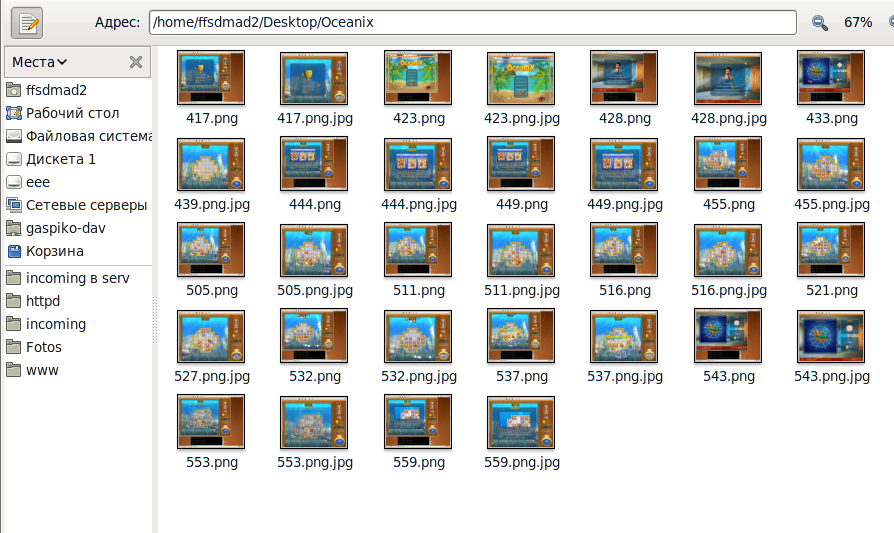Select the 543.png thumbnail
The image size is (894, 533).
728,336
